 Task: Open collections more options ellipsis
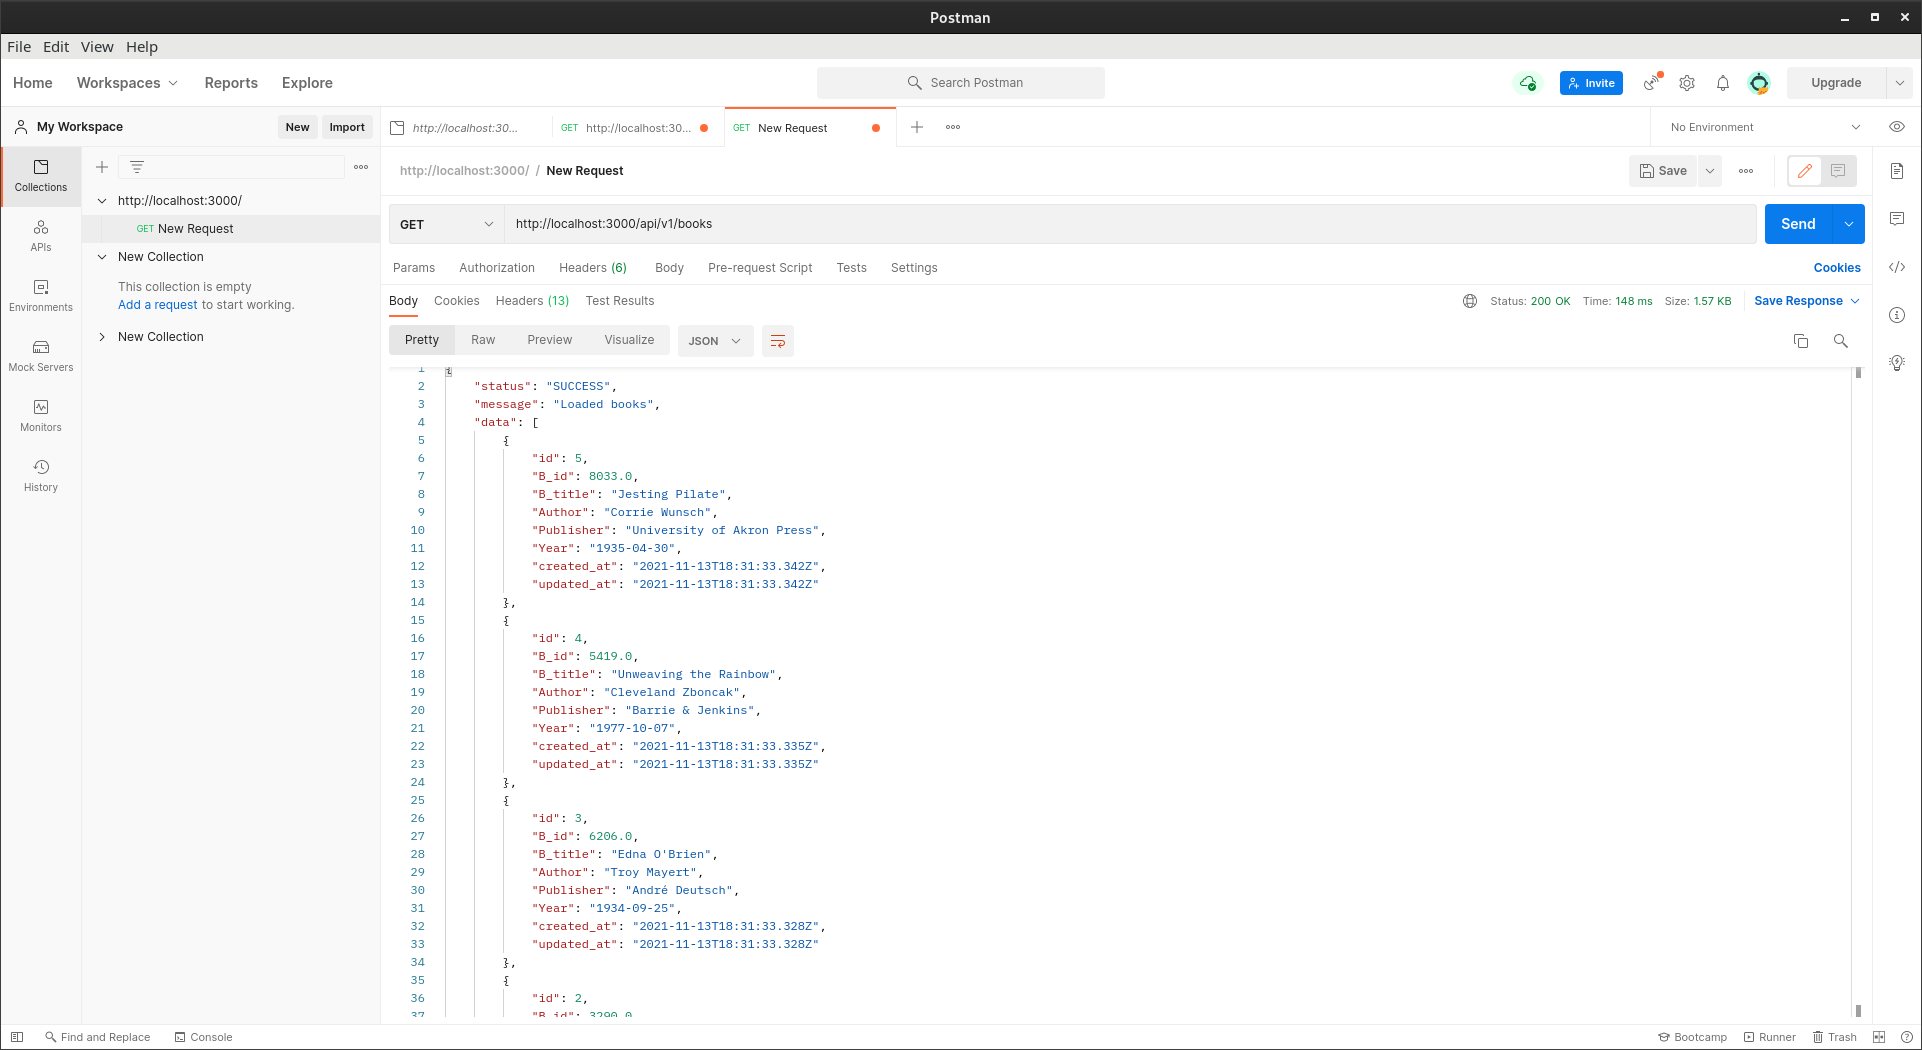pyautogui.click(x=361, y=167)
